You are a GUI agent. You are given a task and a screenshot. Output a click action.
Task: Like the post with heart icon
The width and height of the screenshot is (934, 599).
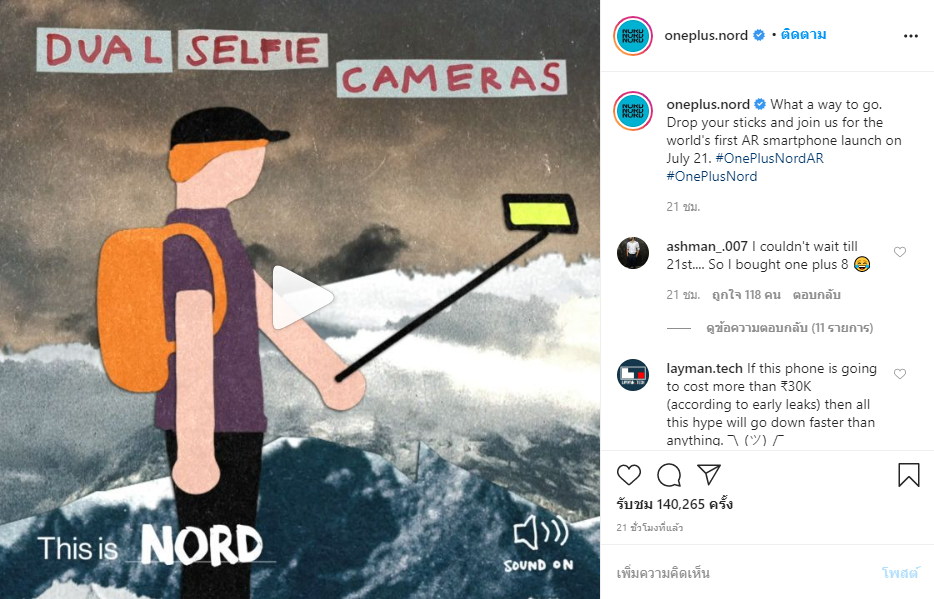tap(628, 475)
